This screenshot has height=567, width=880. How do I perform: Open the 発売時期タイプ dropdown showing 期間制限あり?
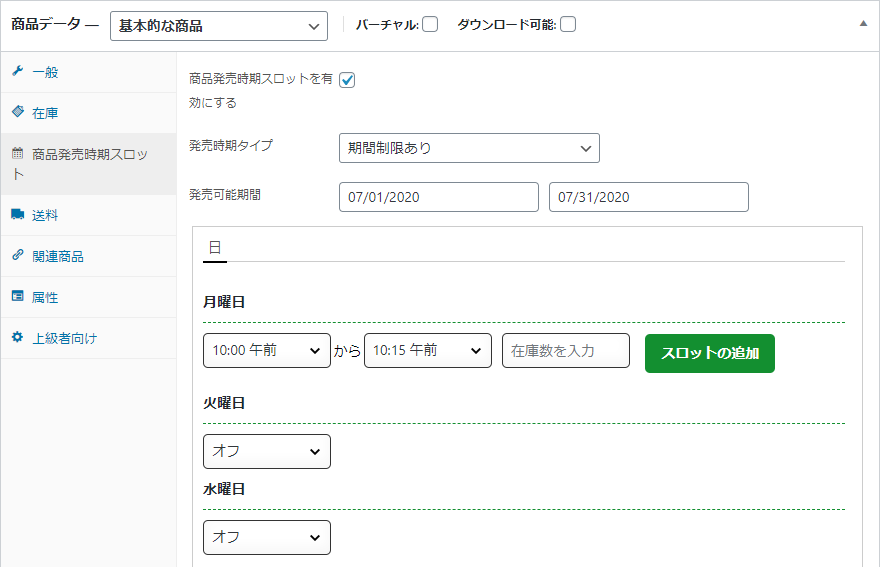[x=469, y=148]
